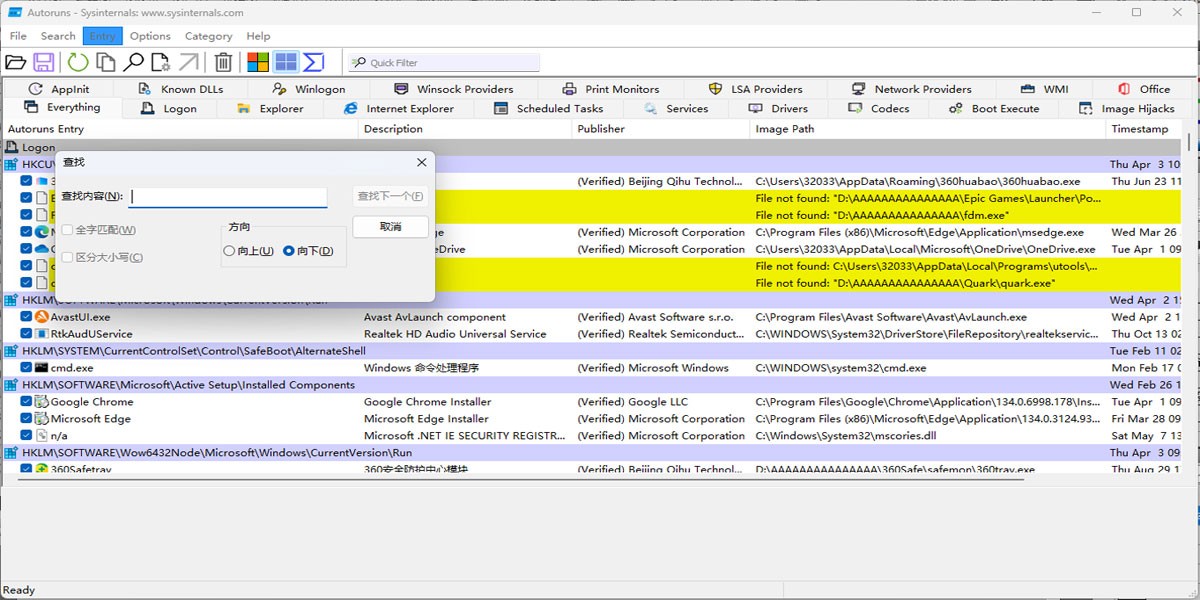The width and height of the screenshot is (1200, 600).
Task: Click the magnifying glass Find icon
Action: coord(133,62)
